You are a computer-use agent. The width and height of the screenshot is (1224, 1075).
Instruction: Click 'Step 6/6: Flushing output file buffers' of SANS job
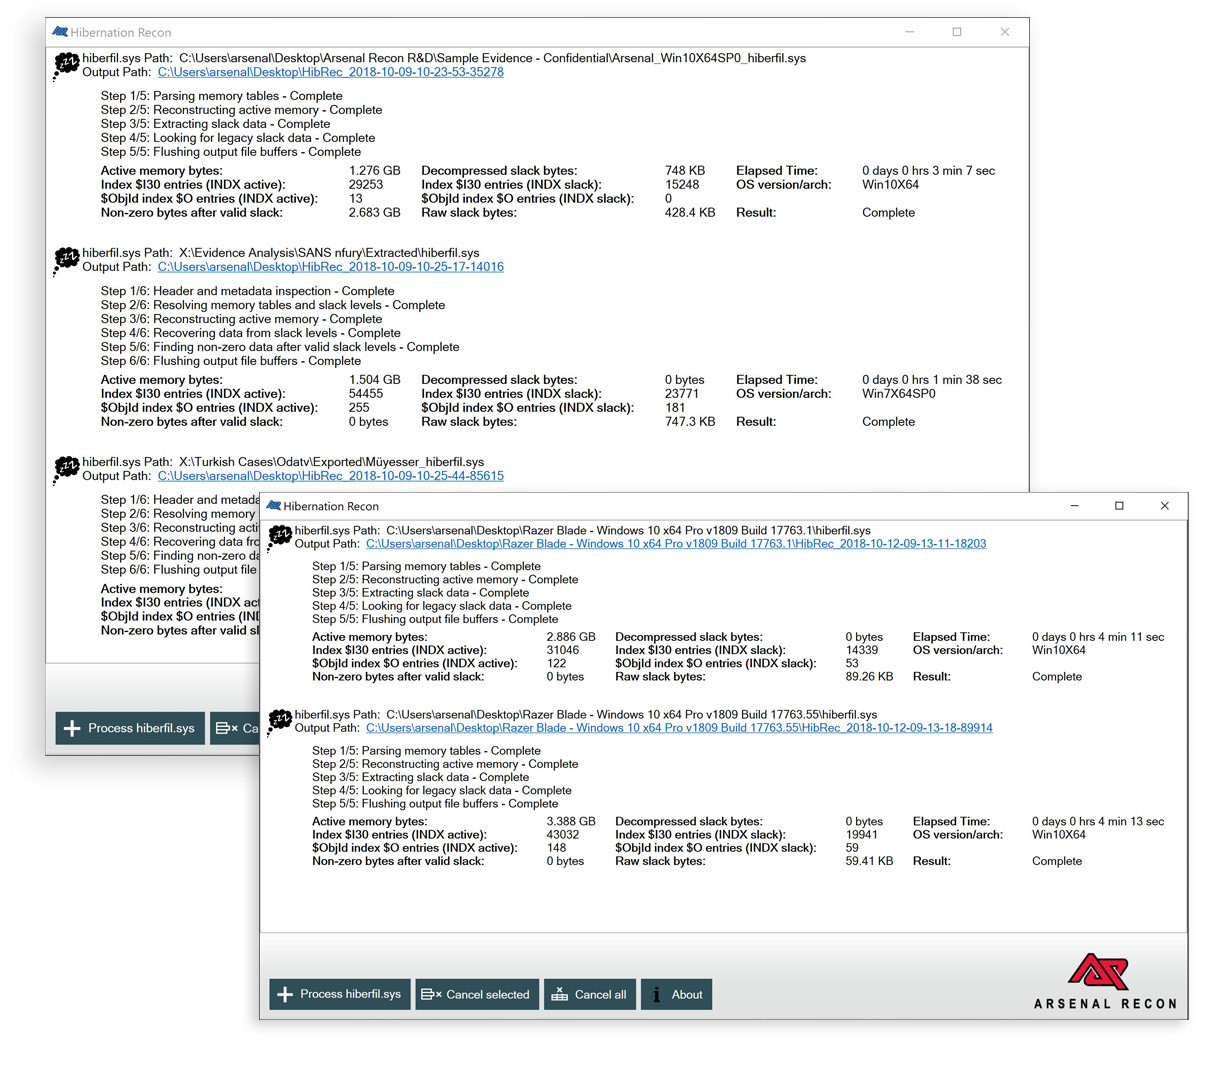point(231,361)
